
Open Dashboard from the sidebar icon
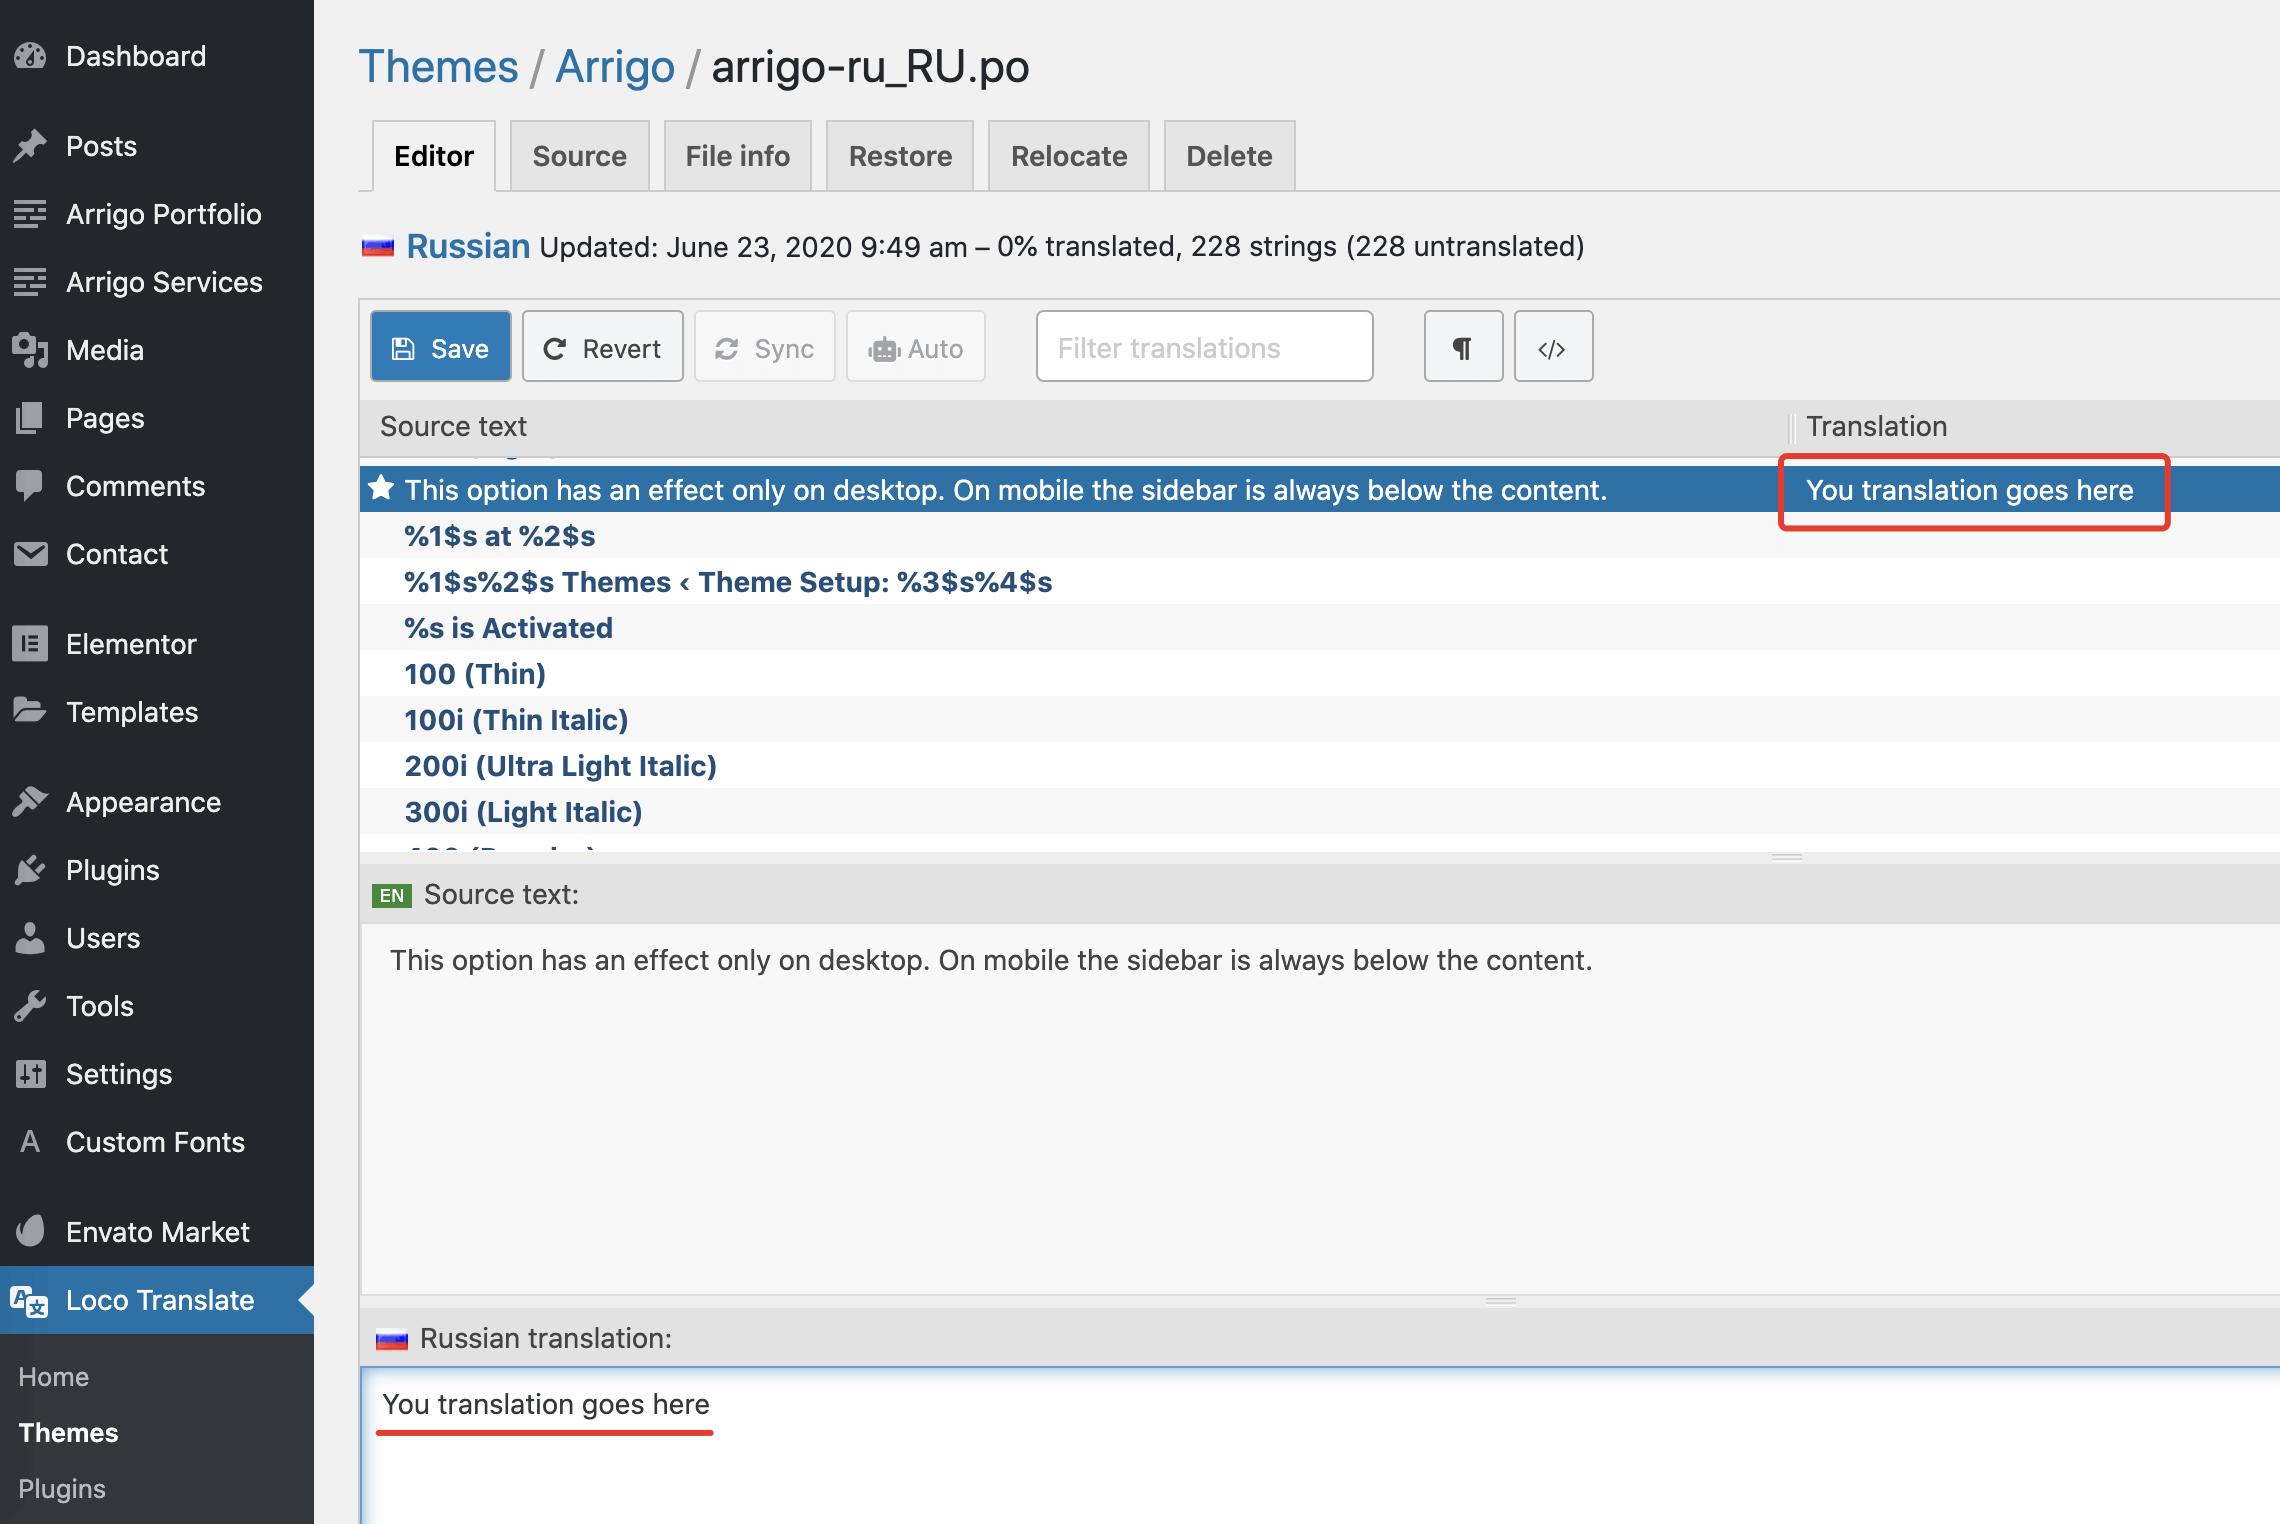(30, 56)
